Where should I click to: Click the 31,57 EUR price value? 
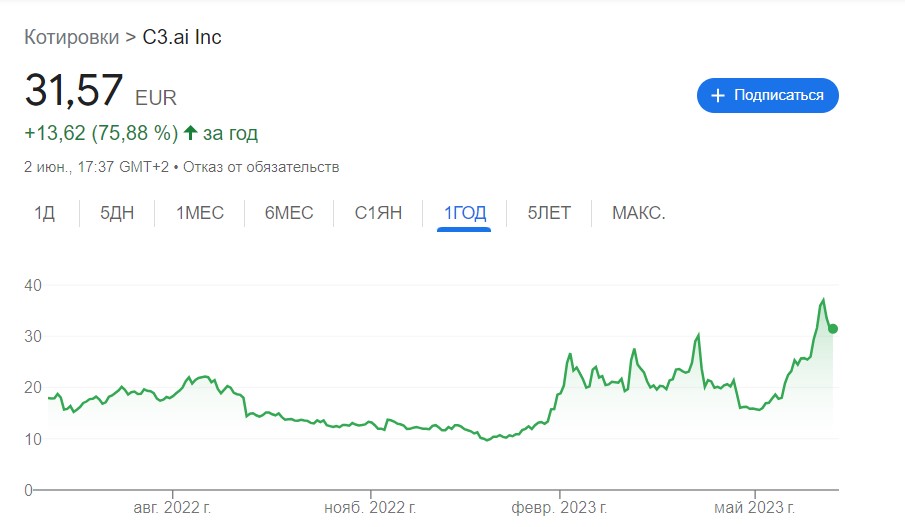coord(100,91)
